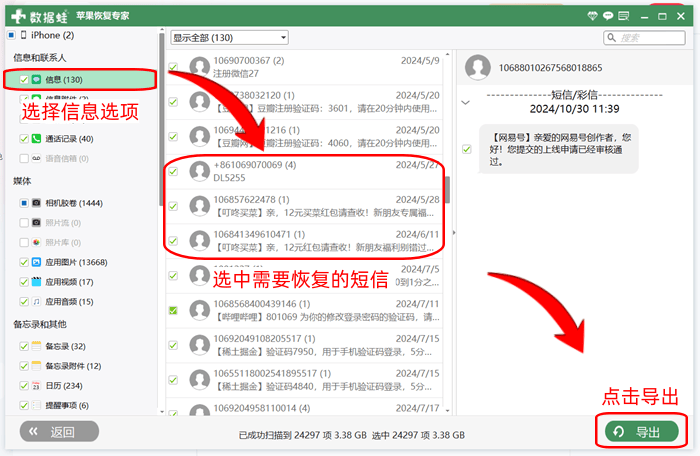The width and height of the screenshot is (700, 456).
Task: Click the 相机胶卷 camera icon
Action: point(36,202)
